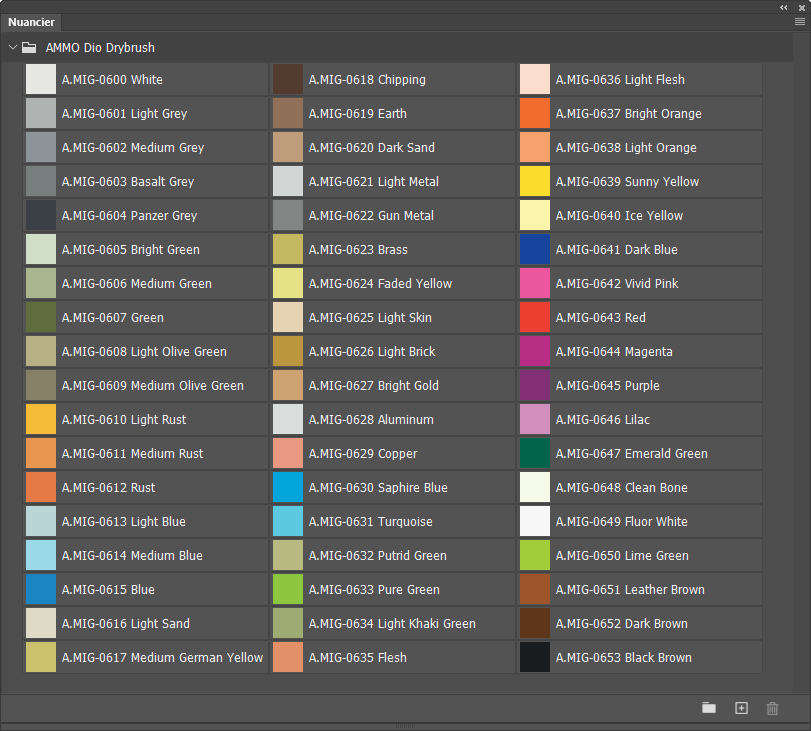811x731 pixels.
Task: Create a new swatch with plus icon
Action: point(741,708)
